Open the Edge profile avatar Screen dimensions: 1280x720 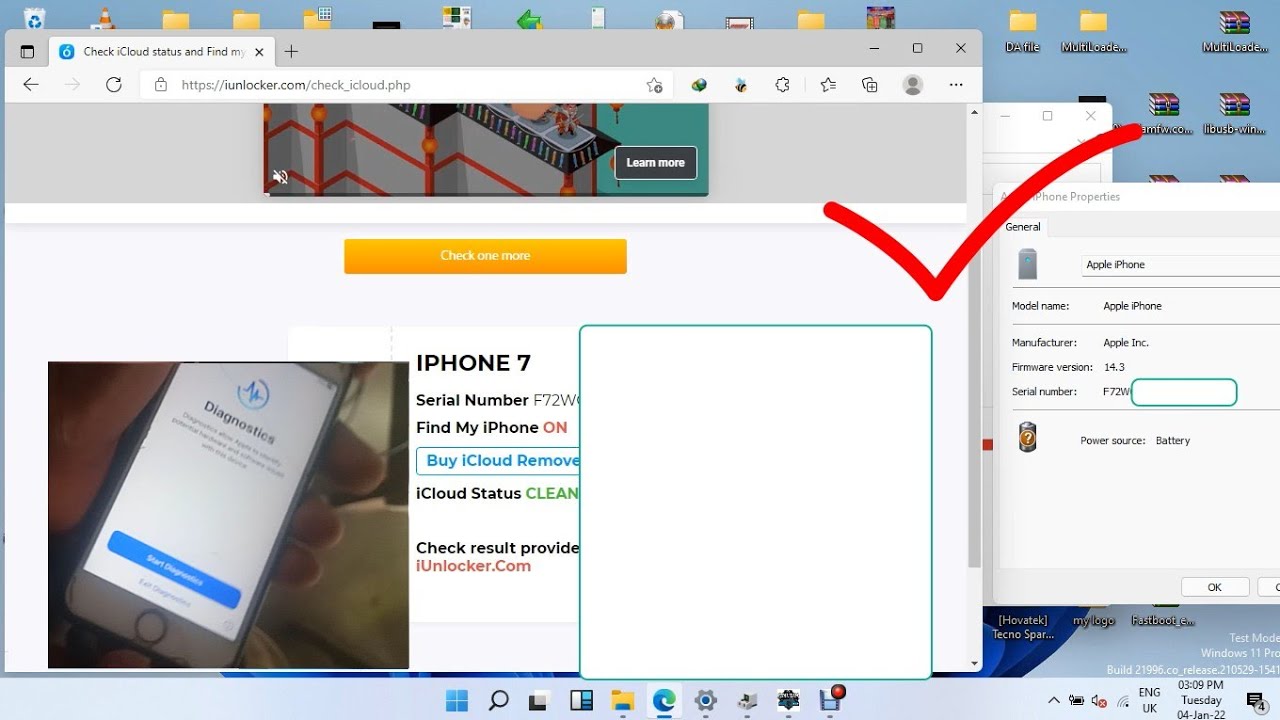click(912, 85)
